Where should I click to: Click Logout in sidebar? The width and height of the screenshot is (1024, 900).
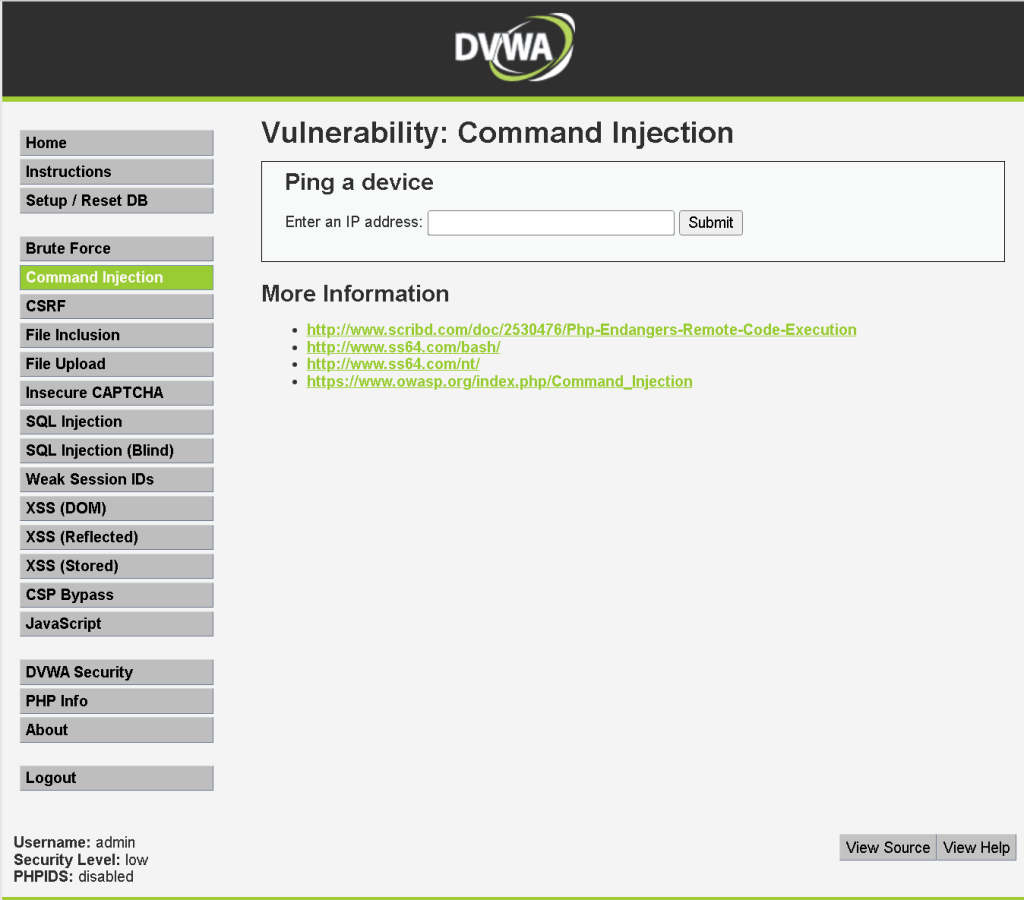tap(116, 778)
